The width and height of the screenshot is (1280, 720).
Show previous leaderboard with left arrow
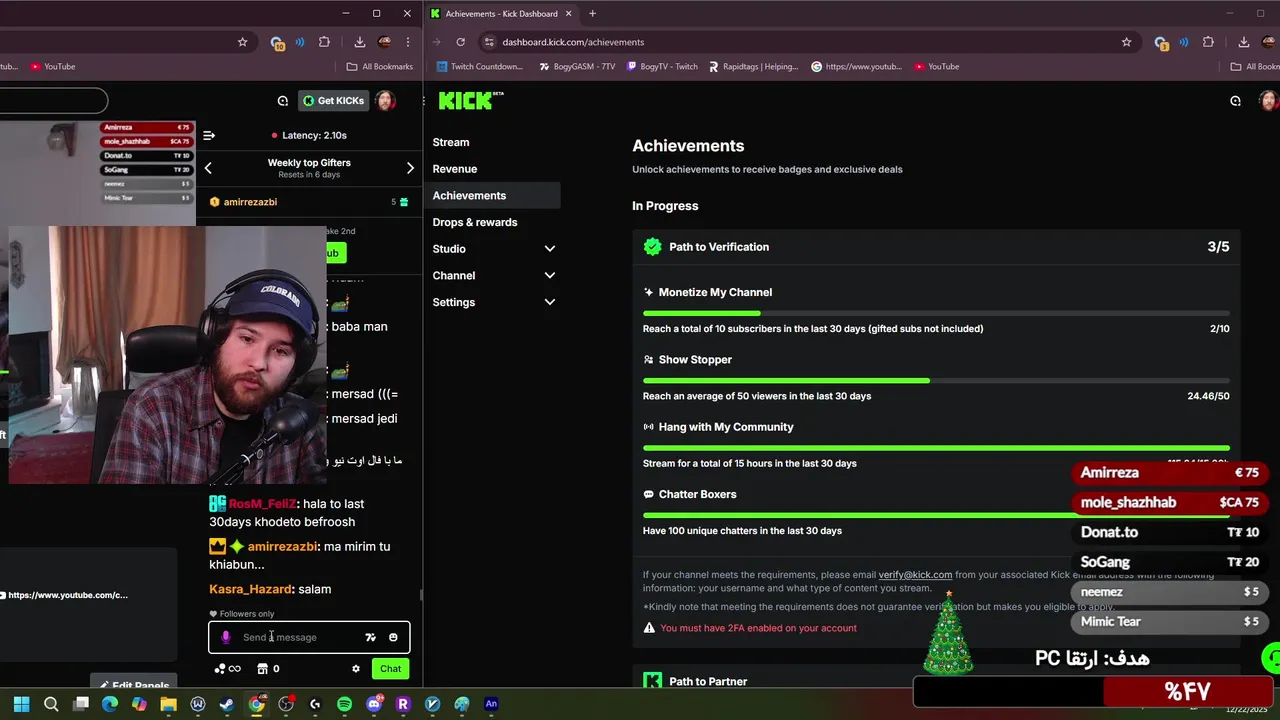point(208,168)
